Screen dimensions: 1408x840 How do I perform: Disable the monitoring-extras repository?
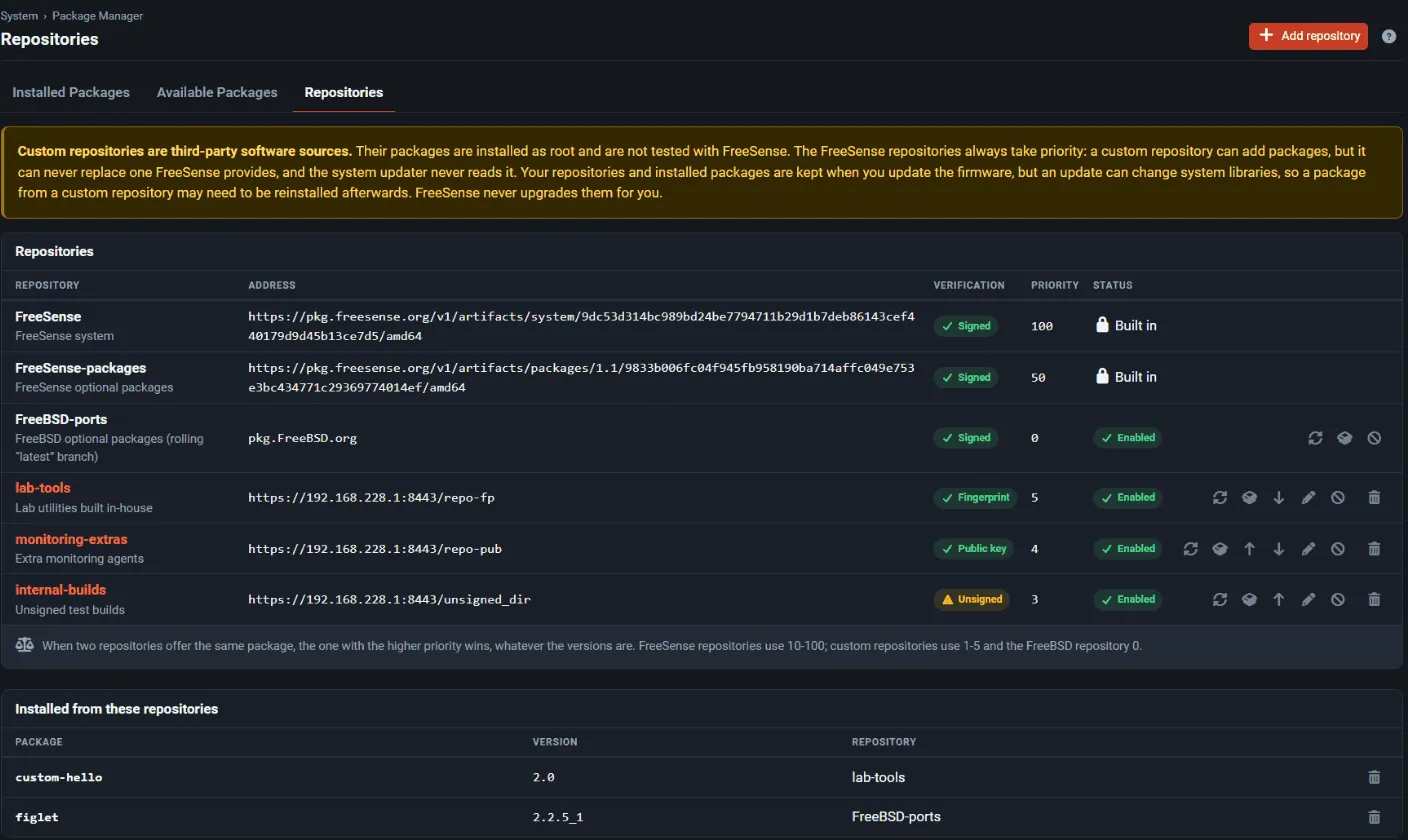click(1338, 548)
